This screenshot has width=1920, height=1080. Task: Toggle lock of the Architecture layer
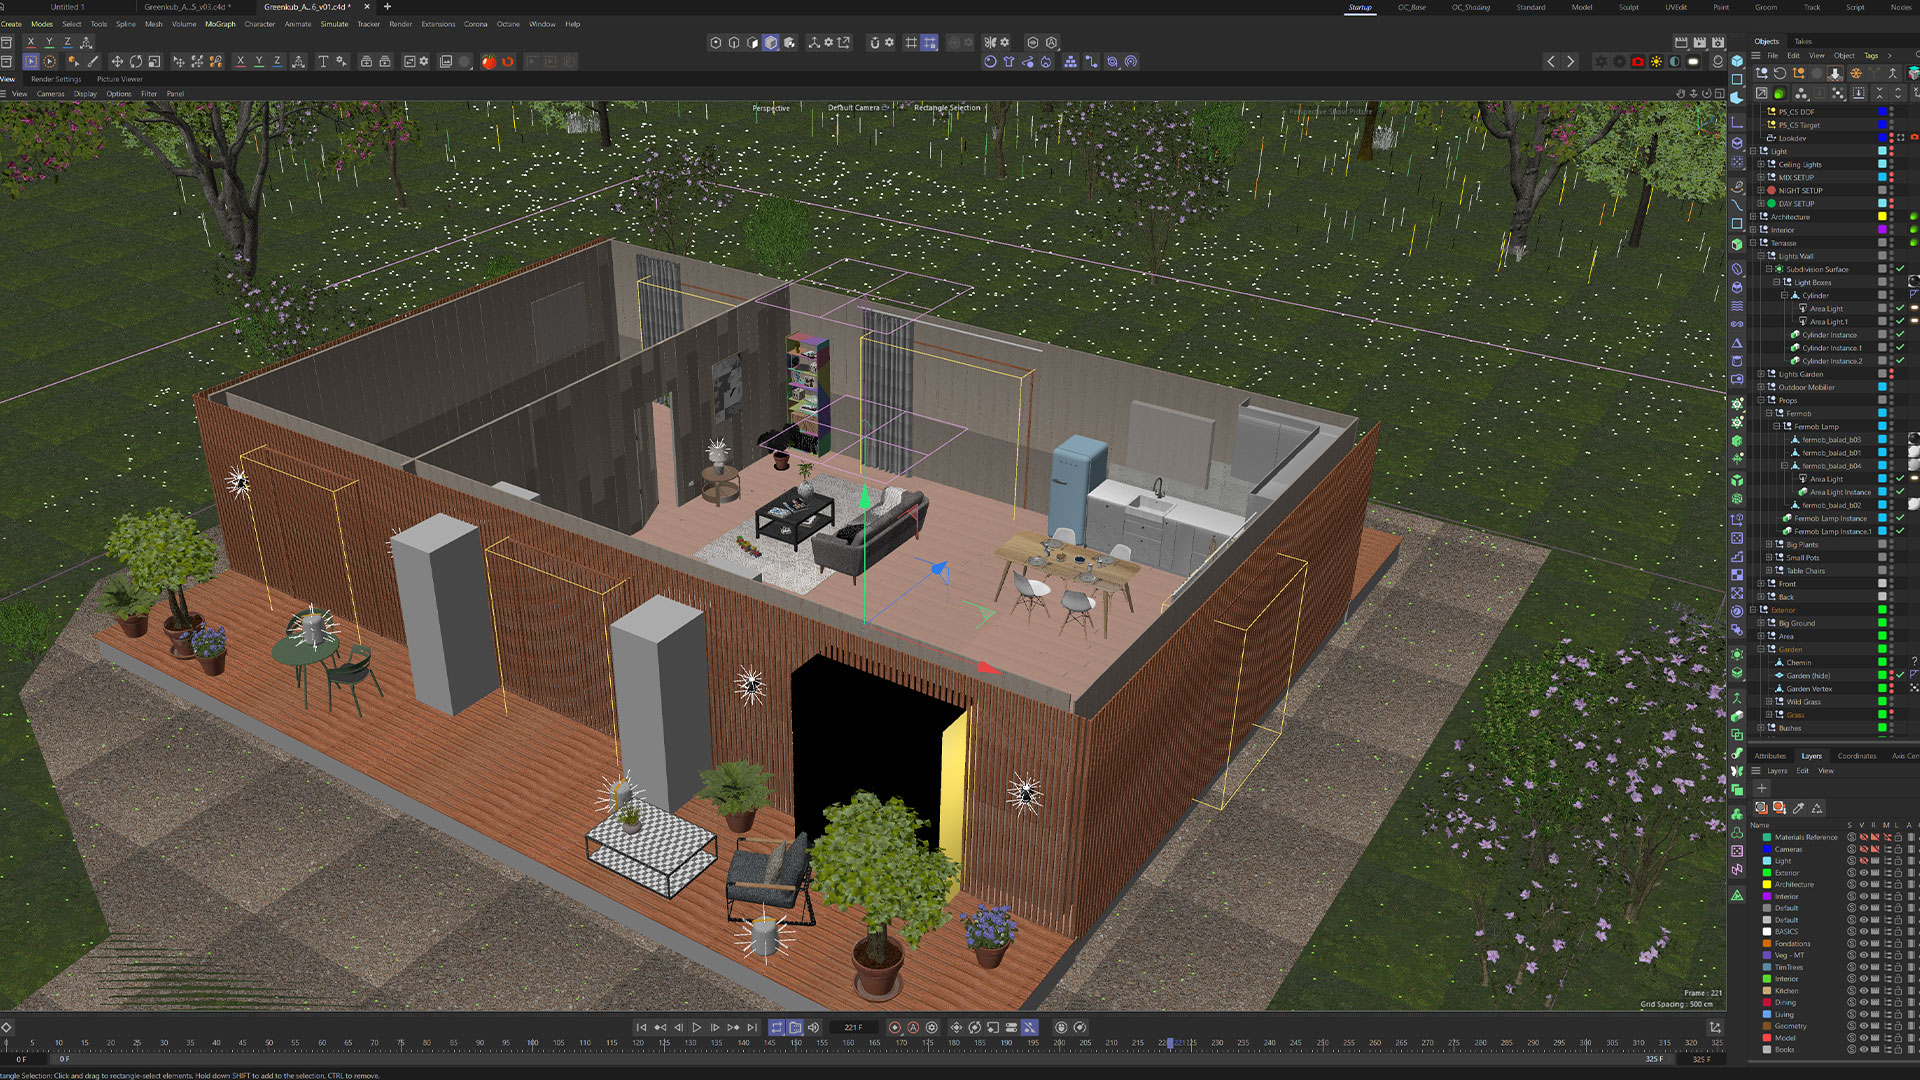click(x=1898, y=885)
